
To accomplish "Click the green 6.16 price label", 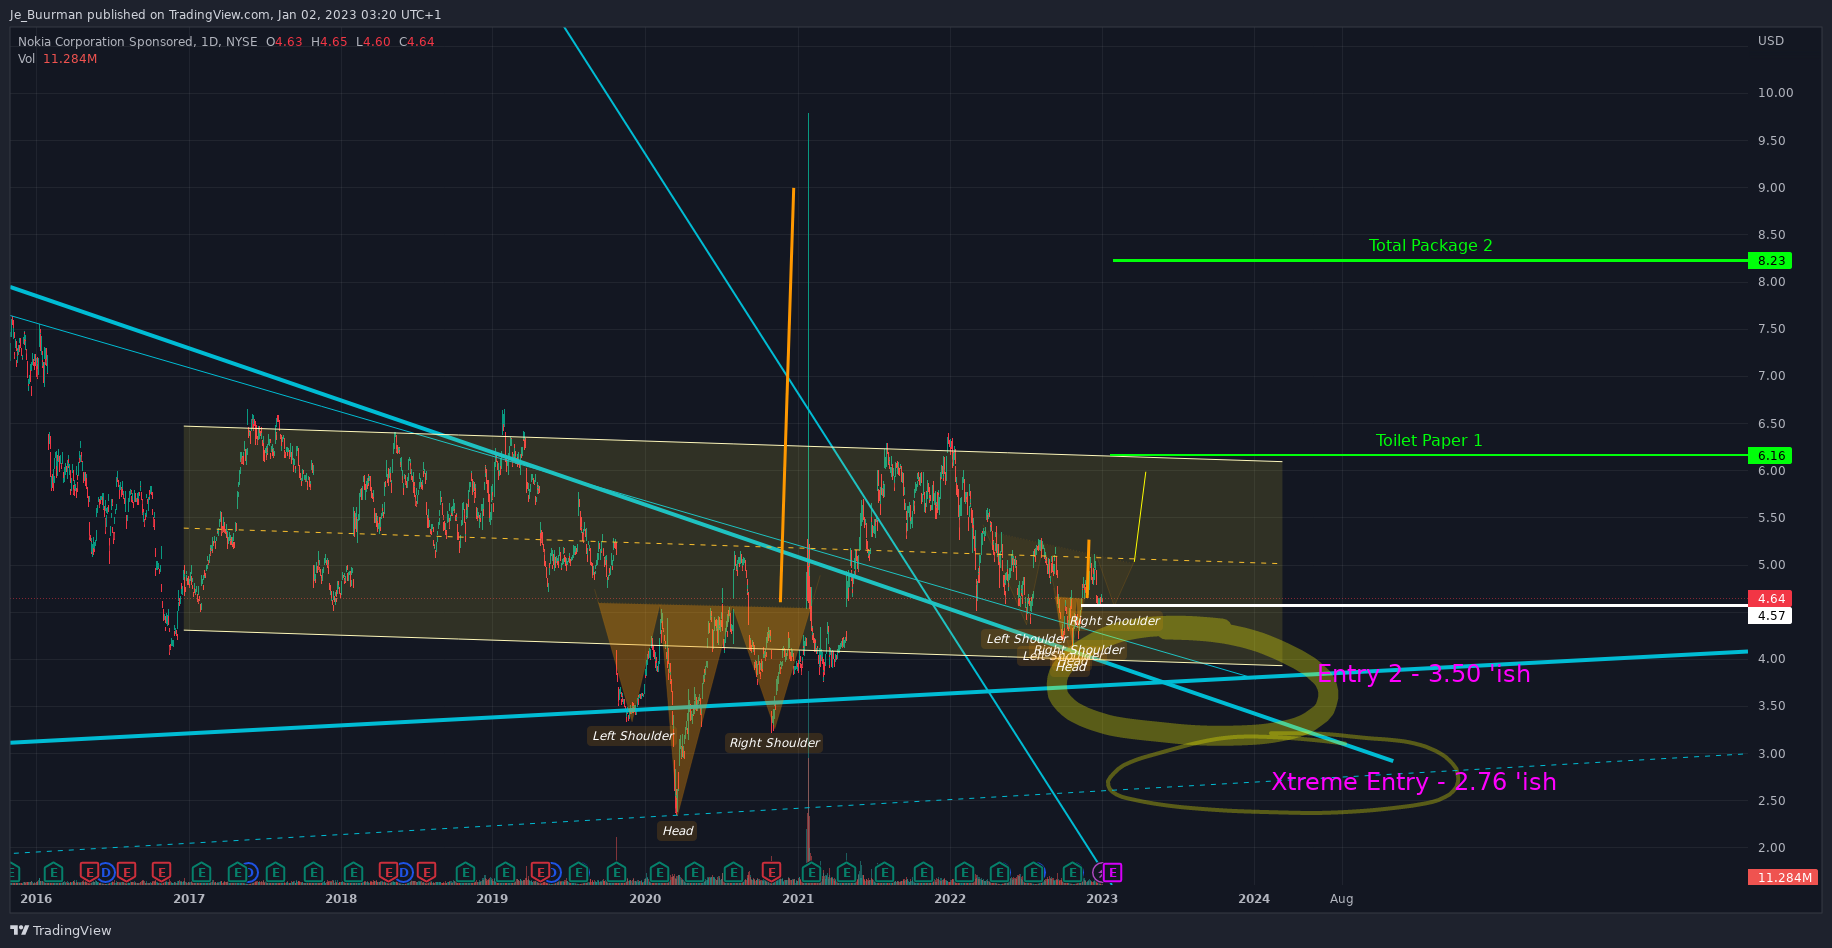I will [x=1770, y=456].
